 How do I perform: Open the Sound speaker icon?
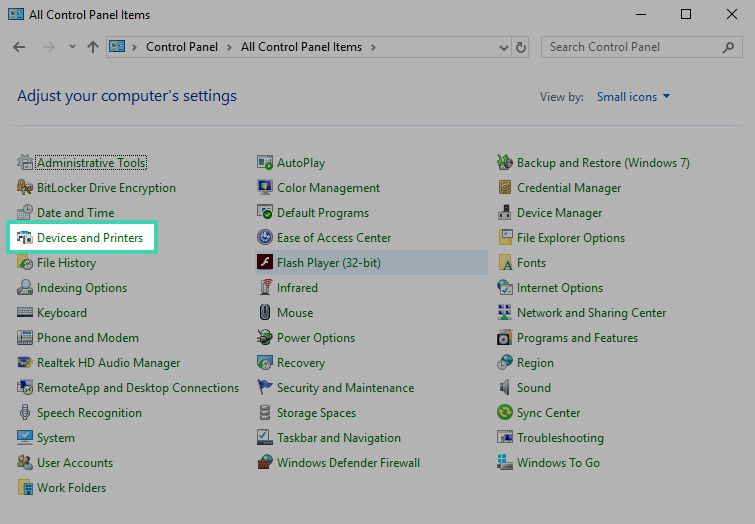click(505, 388)
